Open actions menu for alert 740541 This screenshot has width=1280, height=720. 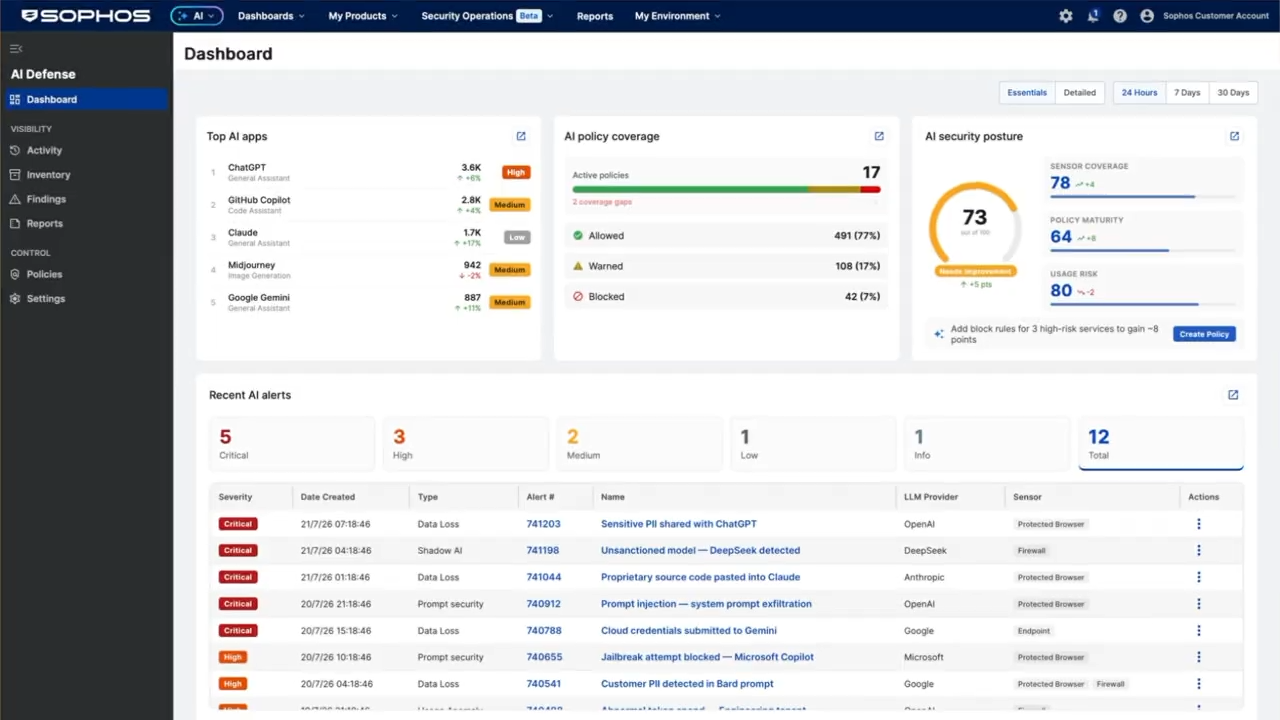pyautogui.click(x=1199, y=684)
